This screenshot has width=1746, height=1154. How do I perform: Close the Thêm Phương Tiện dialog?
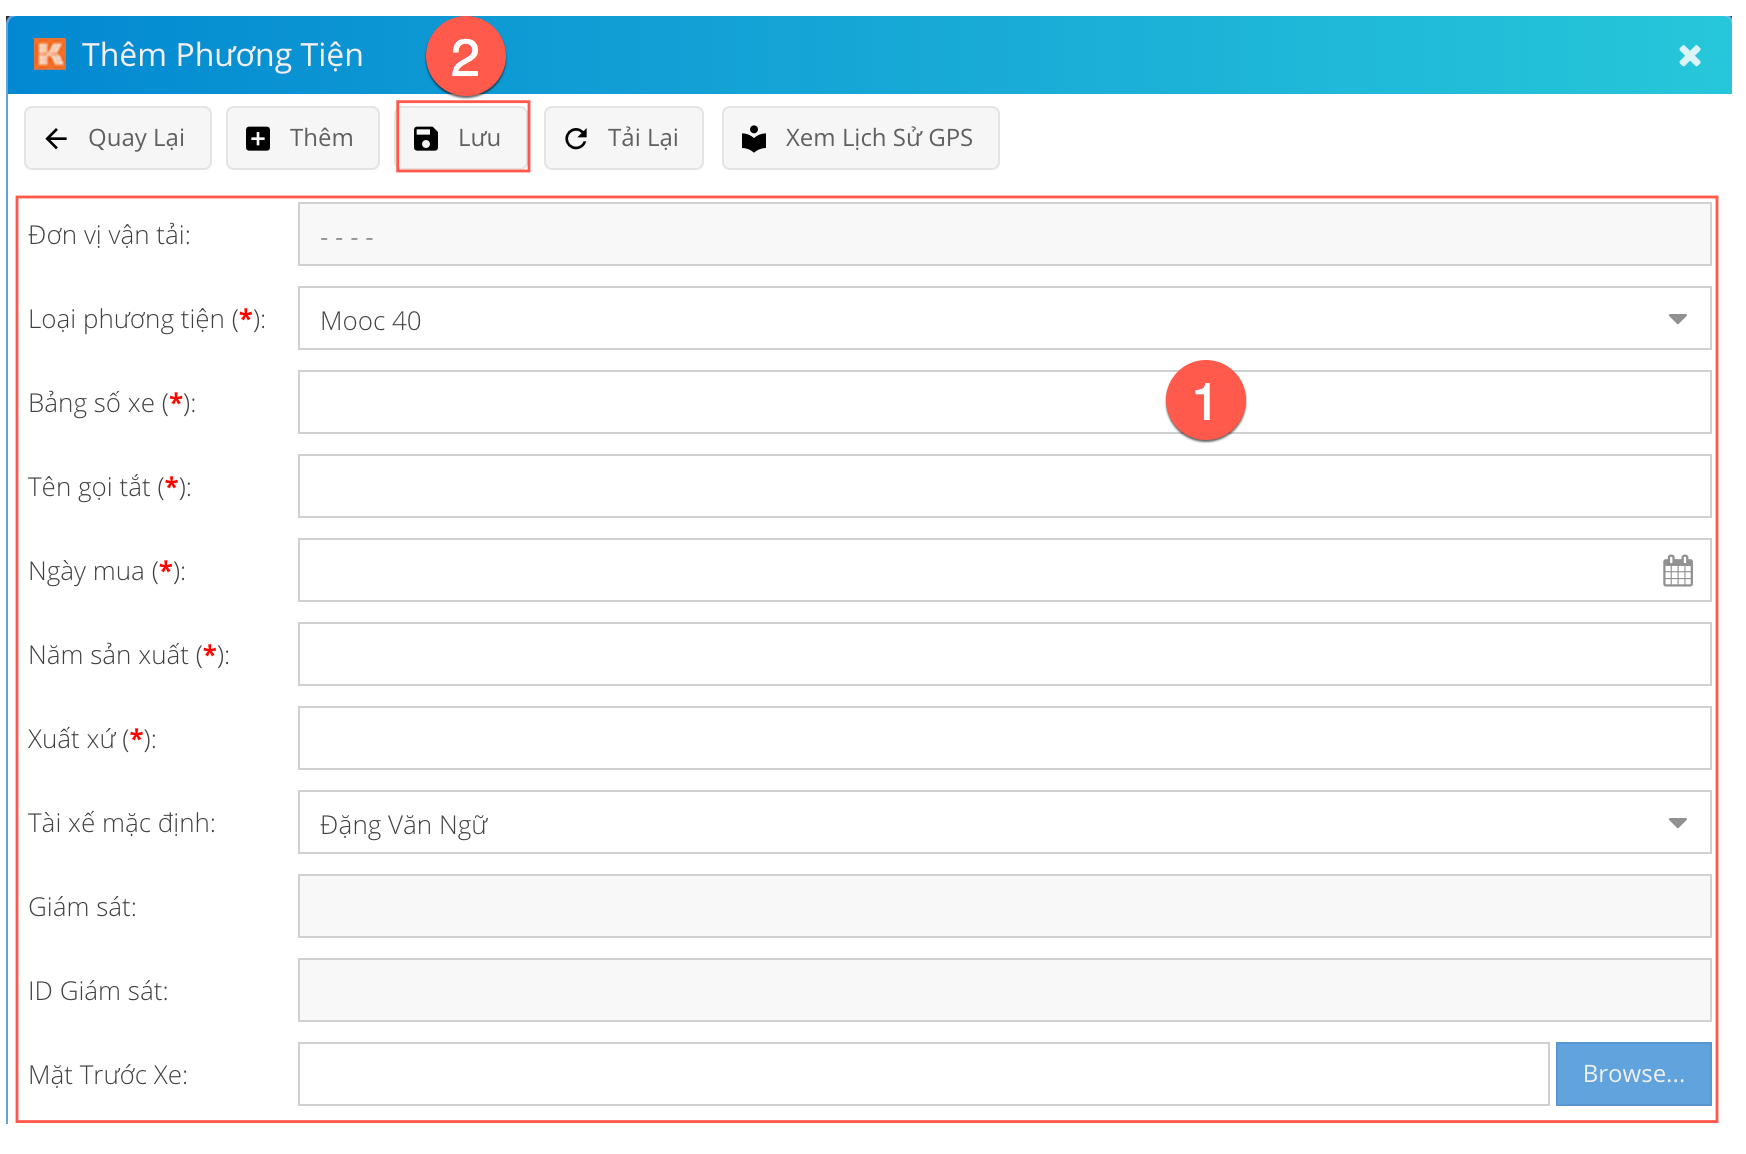tap(1689, 56)
